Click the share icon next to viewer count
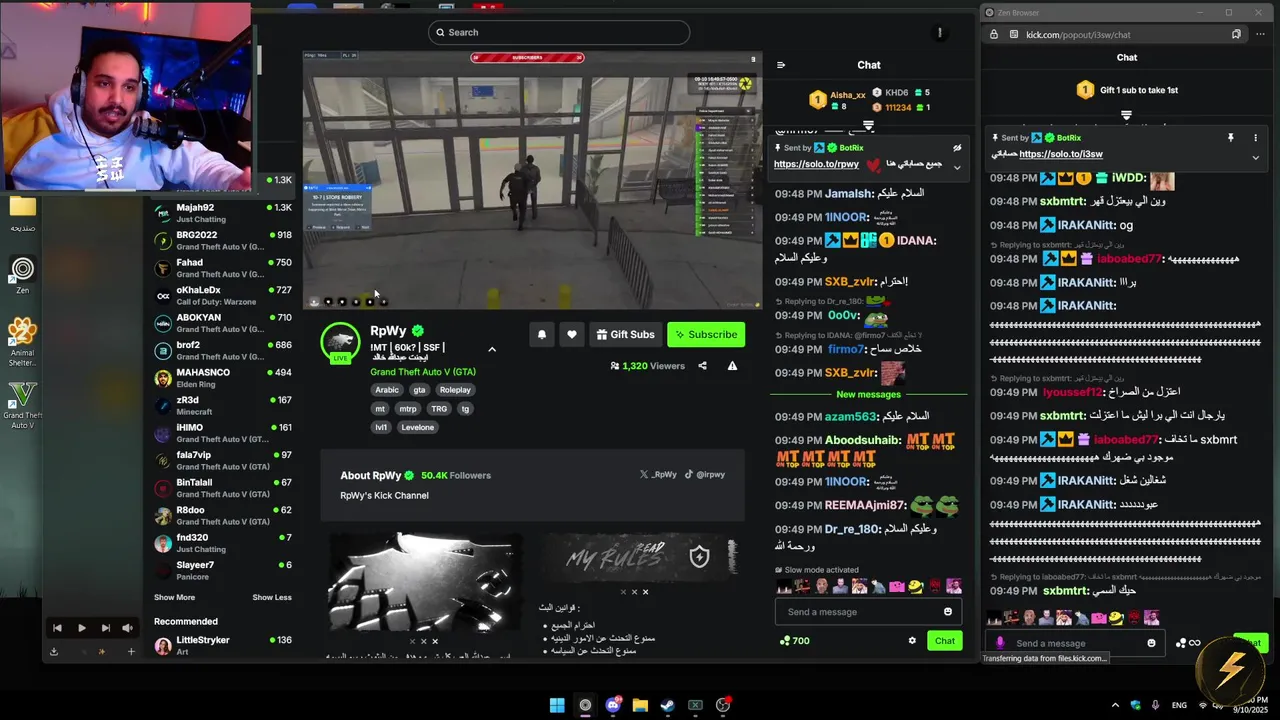Screen dimensions: 1280x720 (x=702, y=366)
